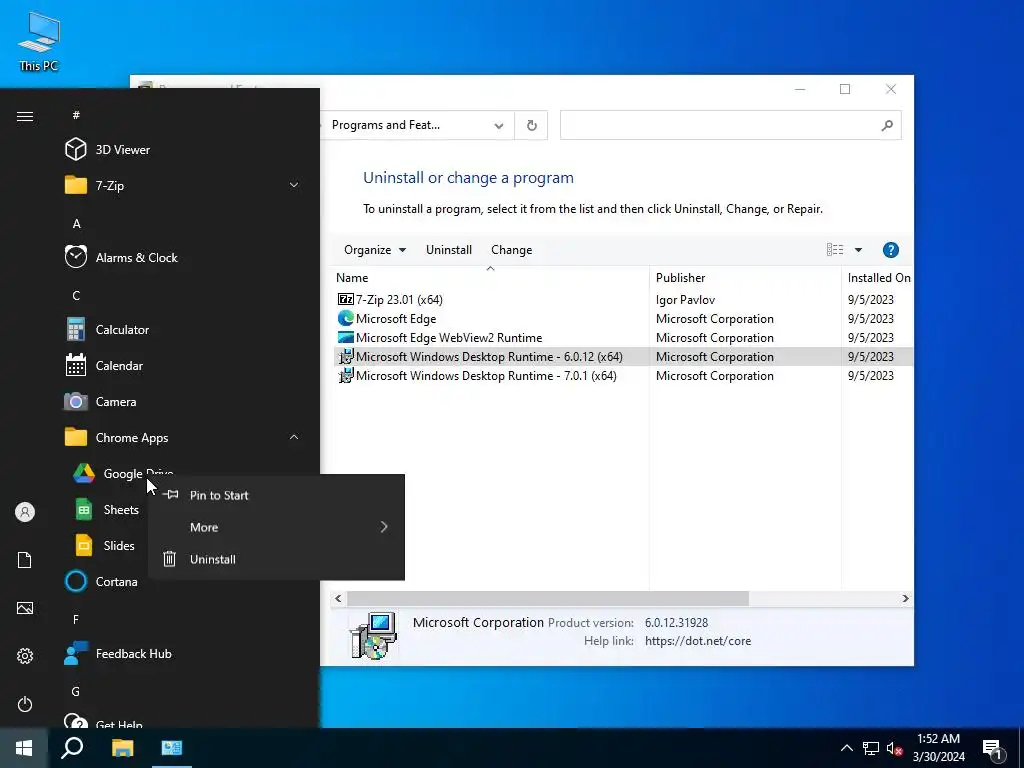The image size is (1024, 768).
Task: Click the horizontal scrollbar right arrow
Action: (905, 598)
